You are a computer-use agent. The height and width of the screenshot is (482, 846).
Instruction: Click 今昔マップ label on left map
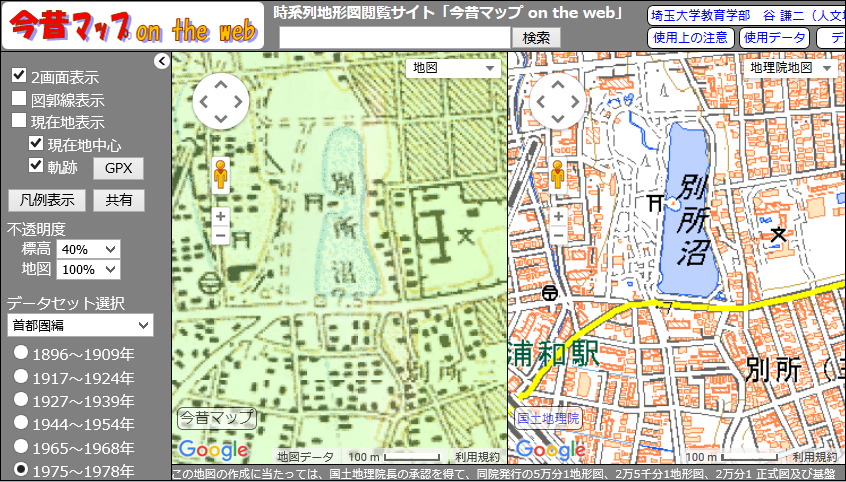pos(217,418)
